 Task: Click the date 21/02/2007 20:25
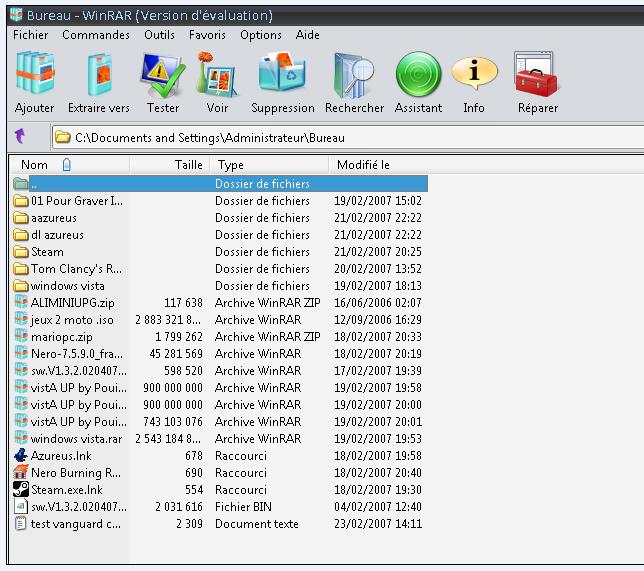coord(378,251)
